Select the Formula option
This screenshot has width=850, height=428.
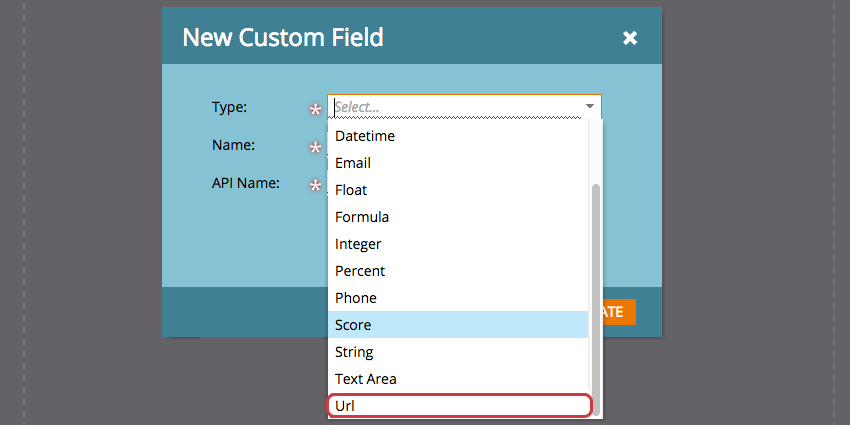(x=362, y=217)
